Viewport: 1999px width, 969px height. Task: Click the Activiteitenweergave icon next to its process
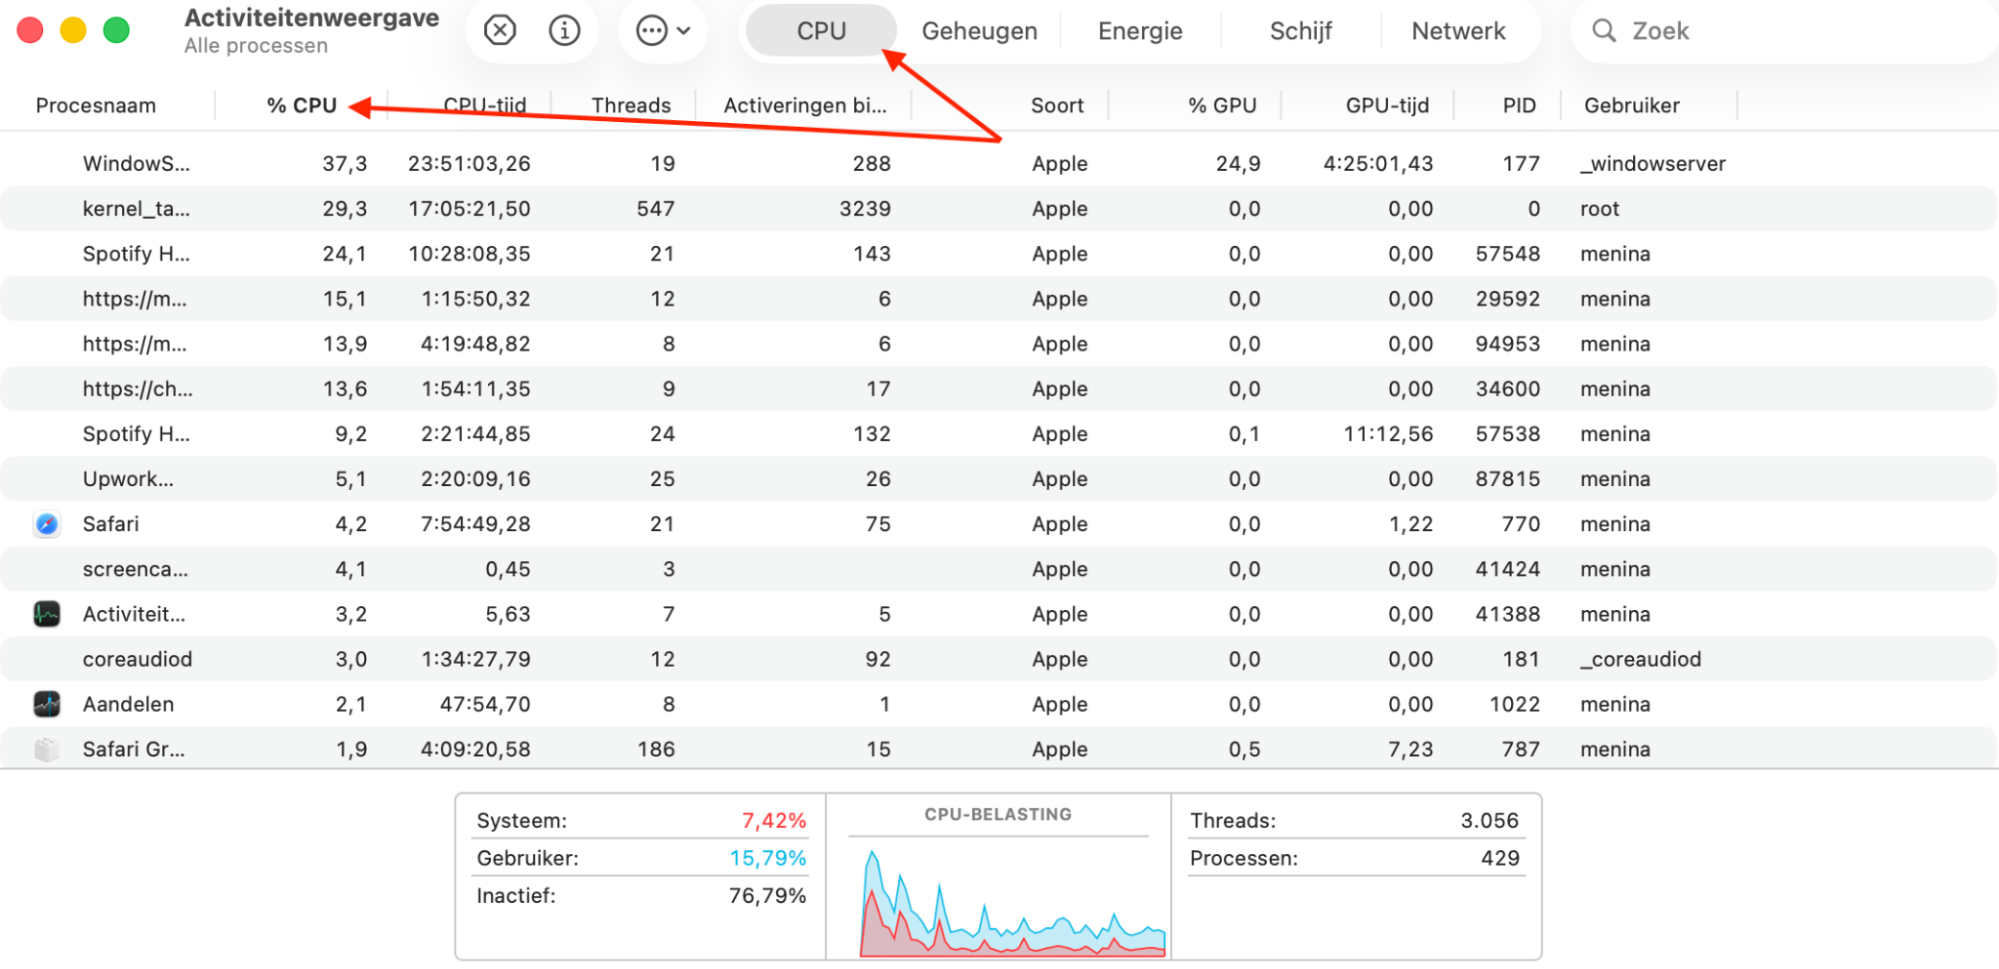[46, 613]
